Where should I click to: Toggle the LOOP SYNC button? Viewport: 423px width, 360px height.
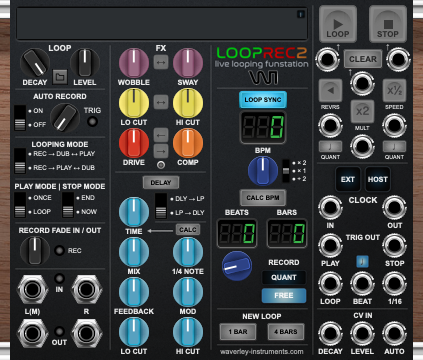tap(263, 100)
